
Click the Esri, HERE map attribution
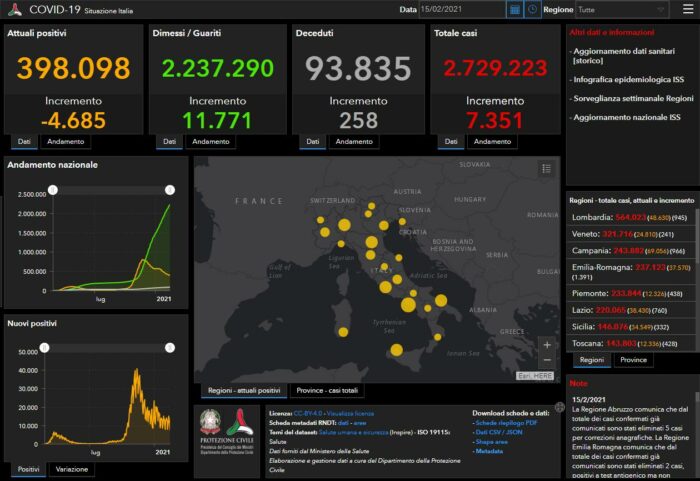(x=535, y=376)
